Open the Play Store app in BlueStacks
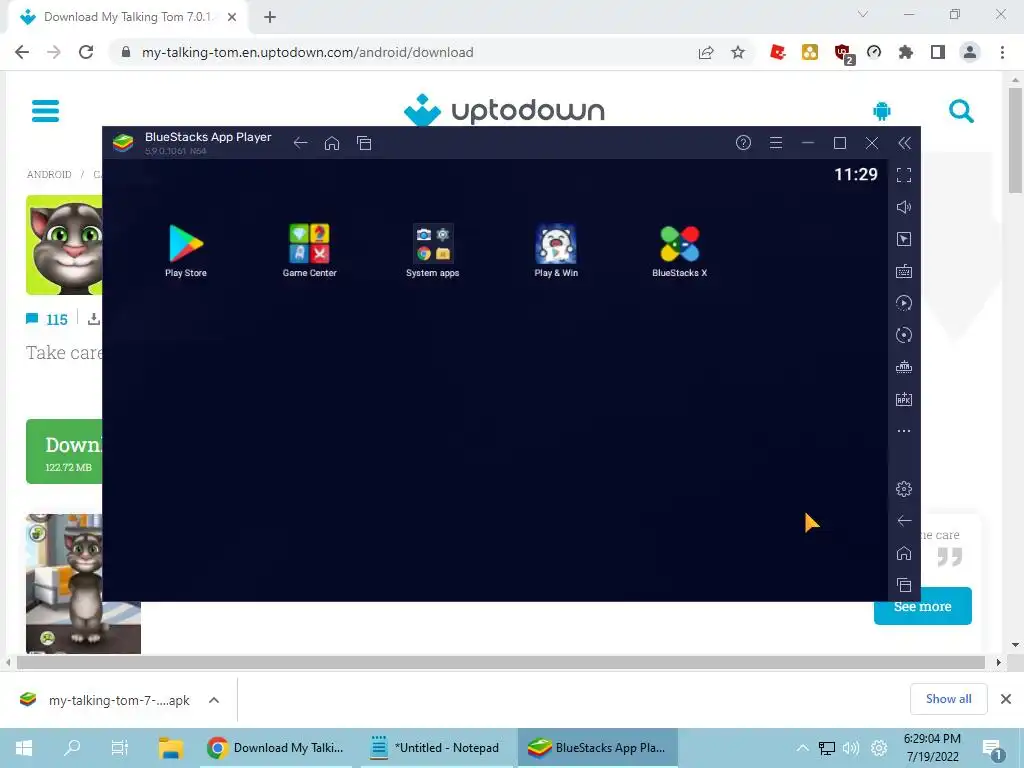The width and height of the screenshot is (1024, 768). (186, 251)
